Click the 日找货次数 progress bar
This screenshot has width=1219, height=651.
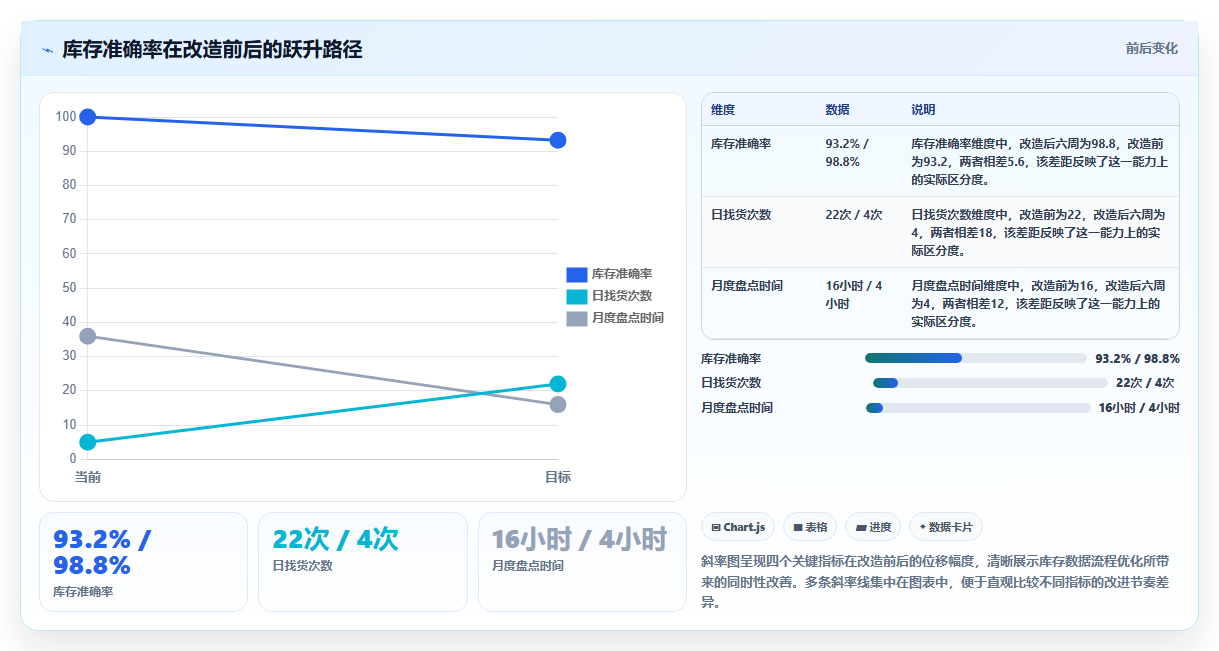(x=990, y=383)
